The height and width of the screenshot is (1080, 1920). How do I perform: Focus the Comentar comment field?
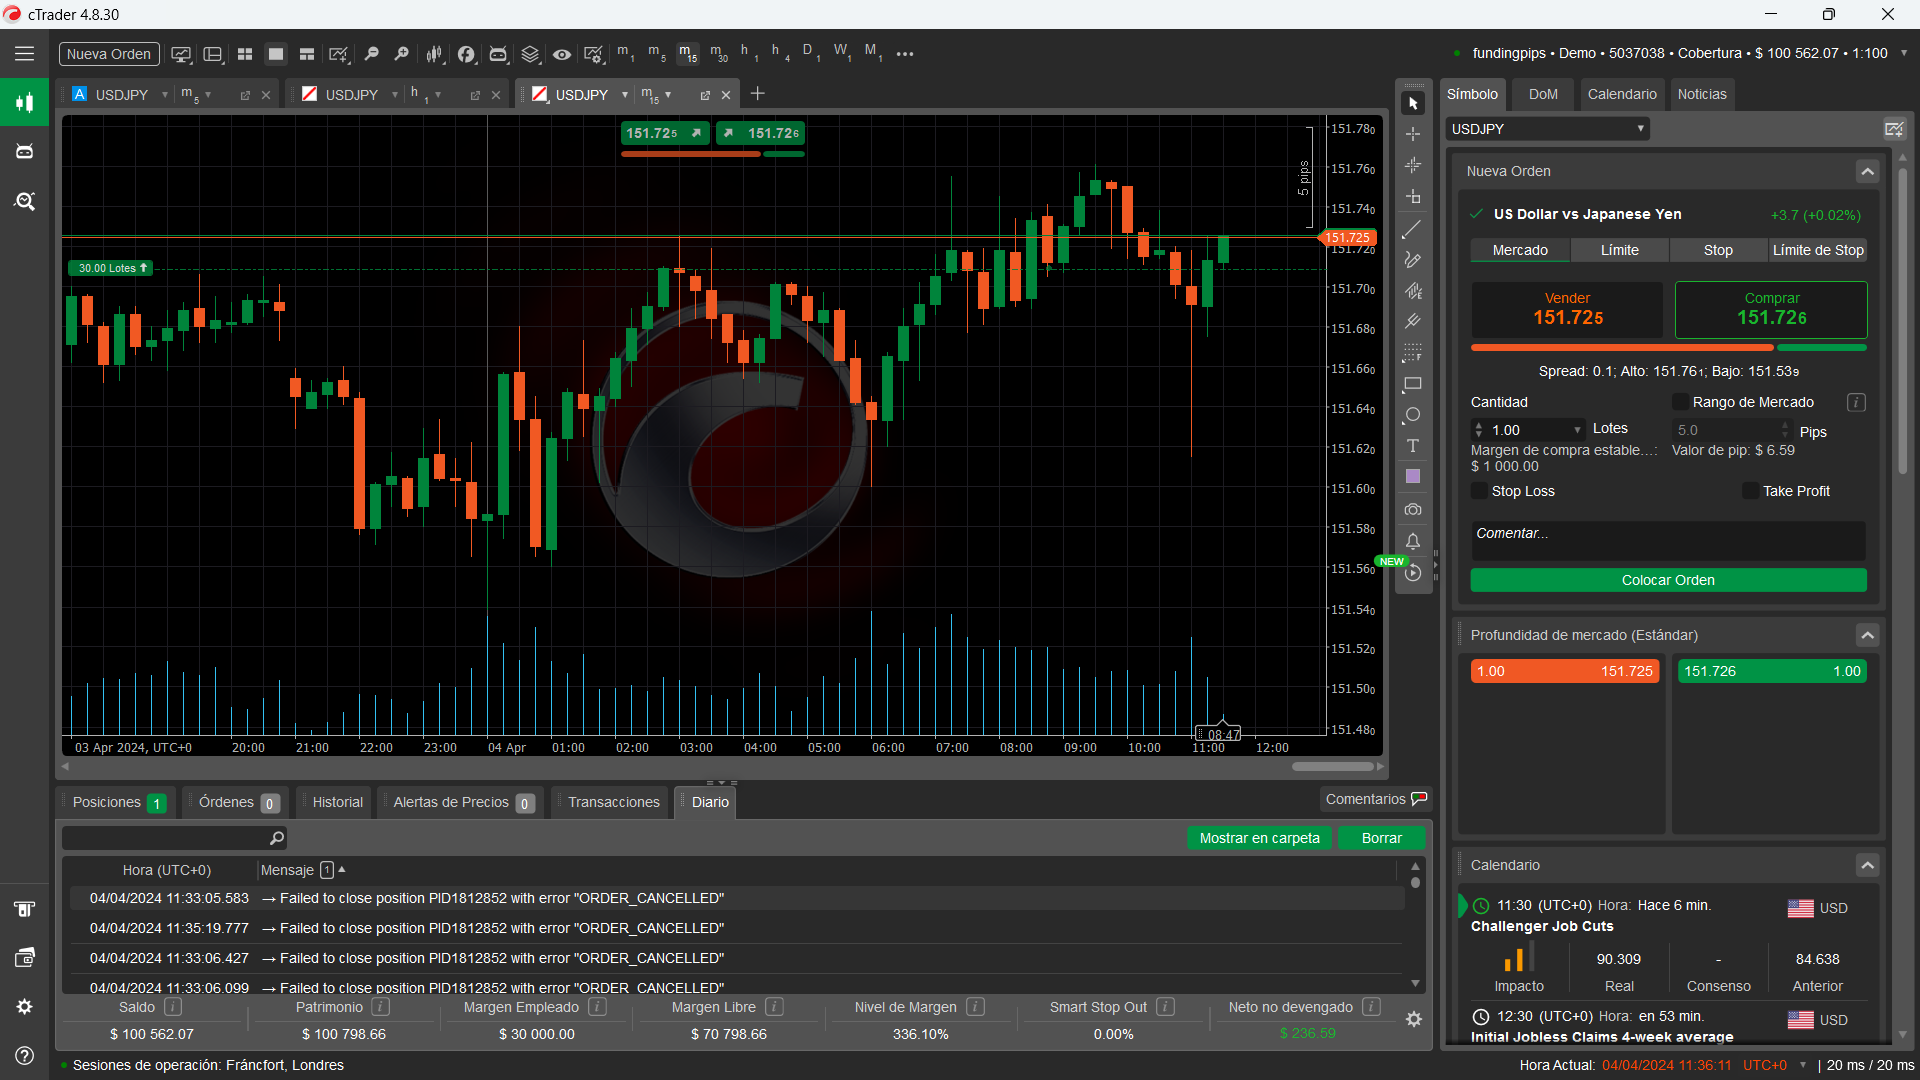pyautogui.click(x=1668, y=540)
